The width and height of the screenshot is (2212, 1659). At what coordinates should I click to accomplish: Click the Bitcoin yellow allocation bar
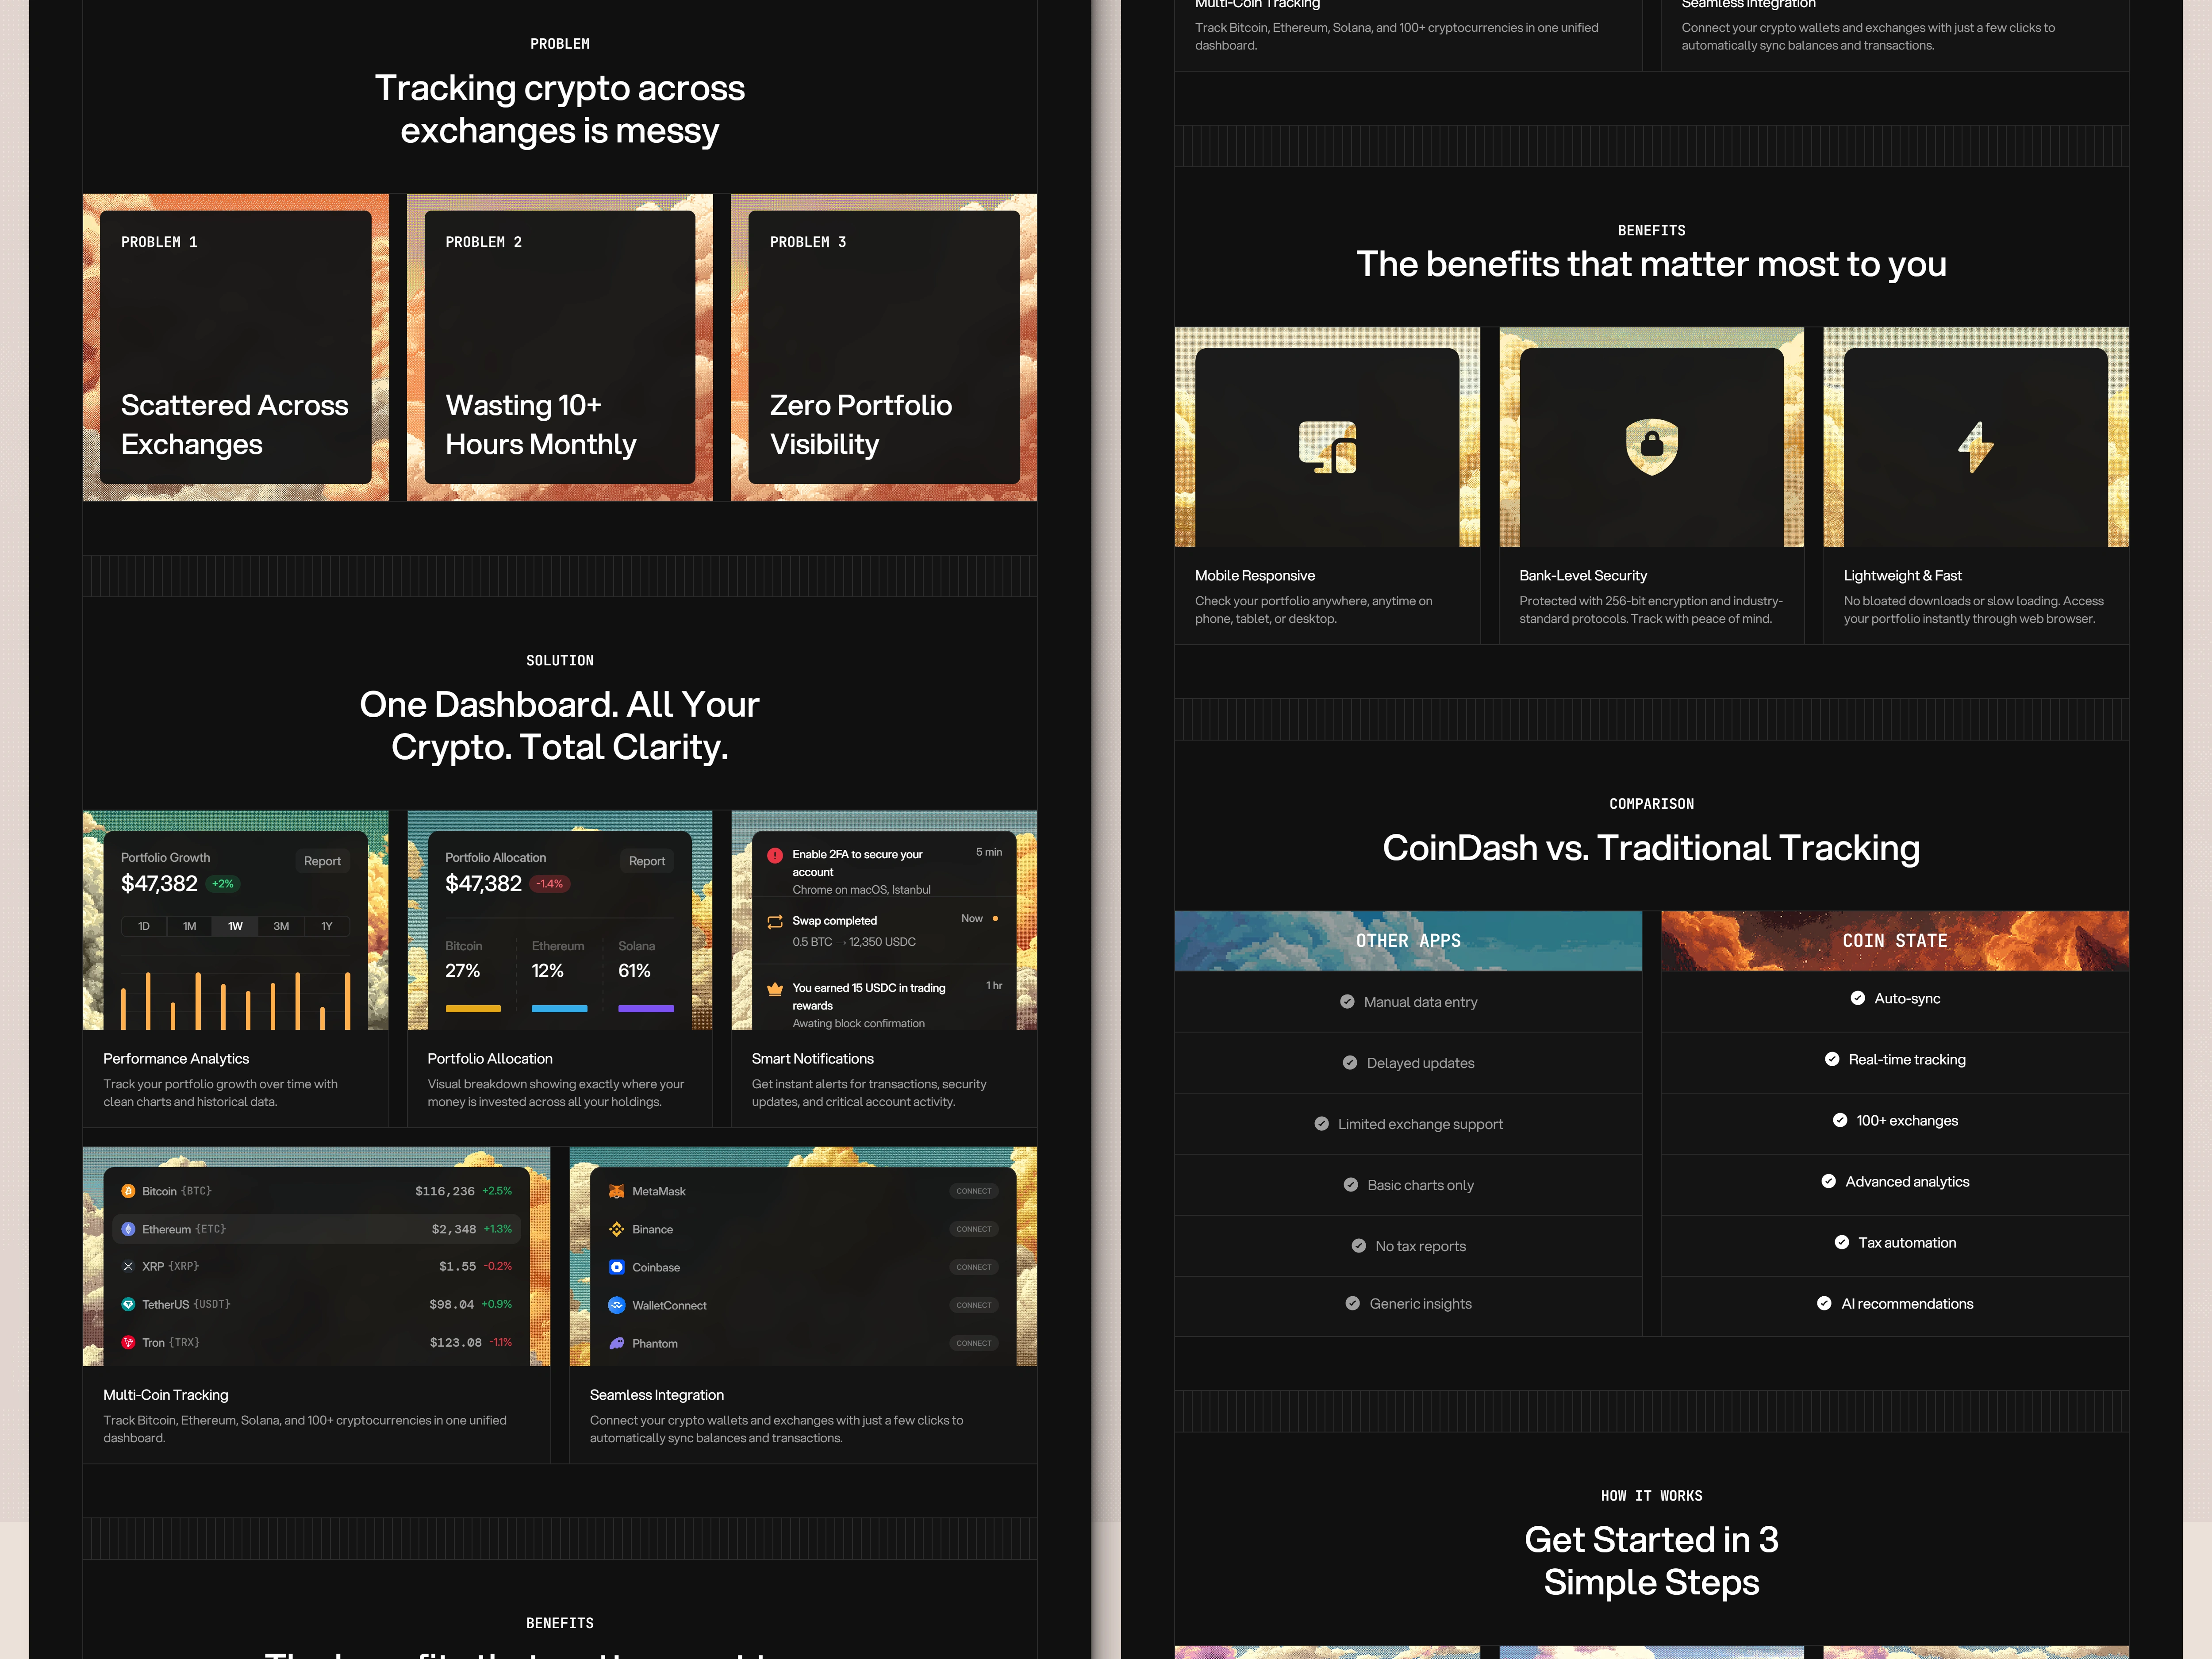[x=473, y=1008]
